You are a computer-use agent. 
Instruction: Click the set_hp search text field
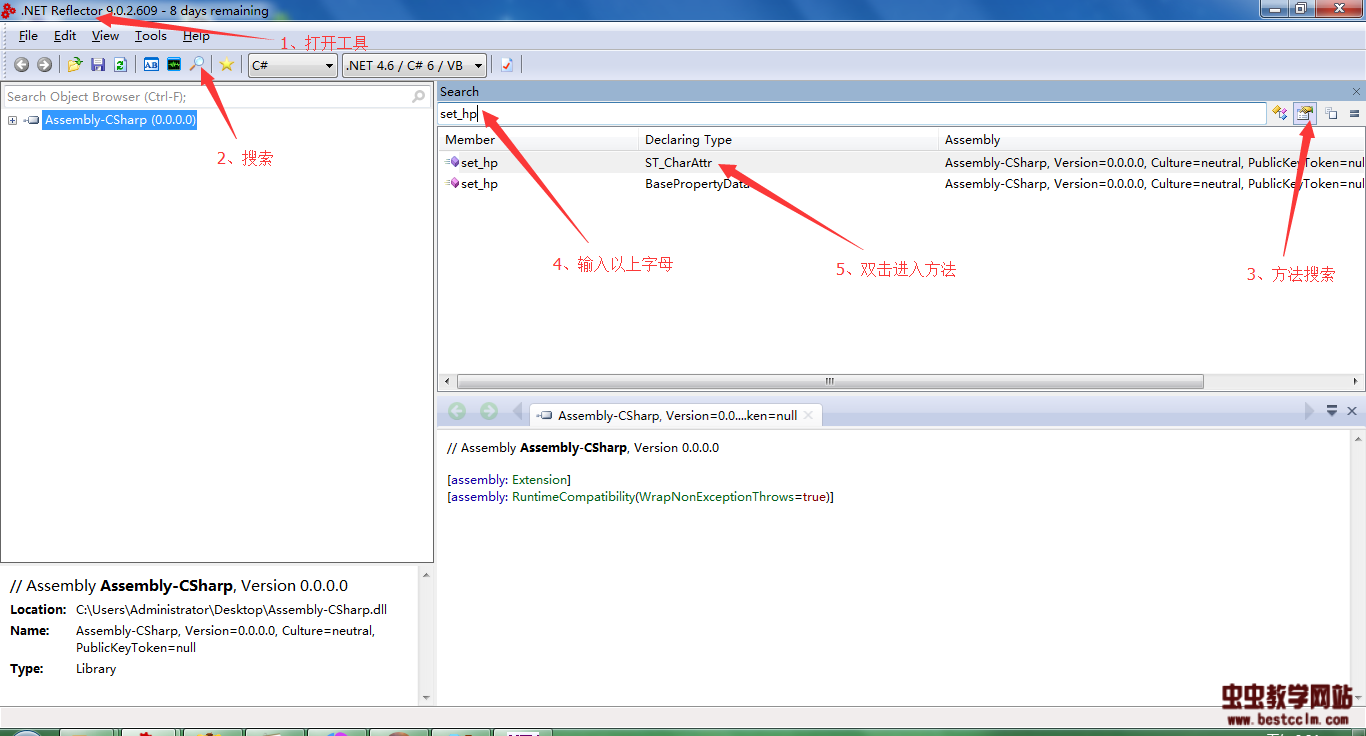click(x=852, y=114)
